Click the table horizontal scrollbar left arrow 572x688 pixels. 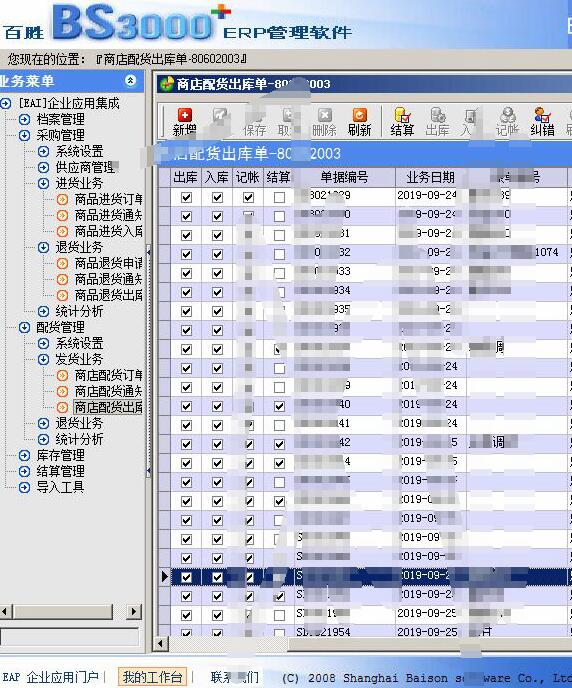pos(161,644)
